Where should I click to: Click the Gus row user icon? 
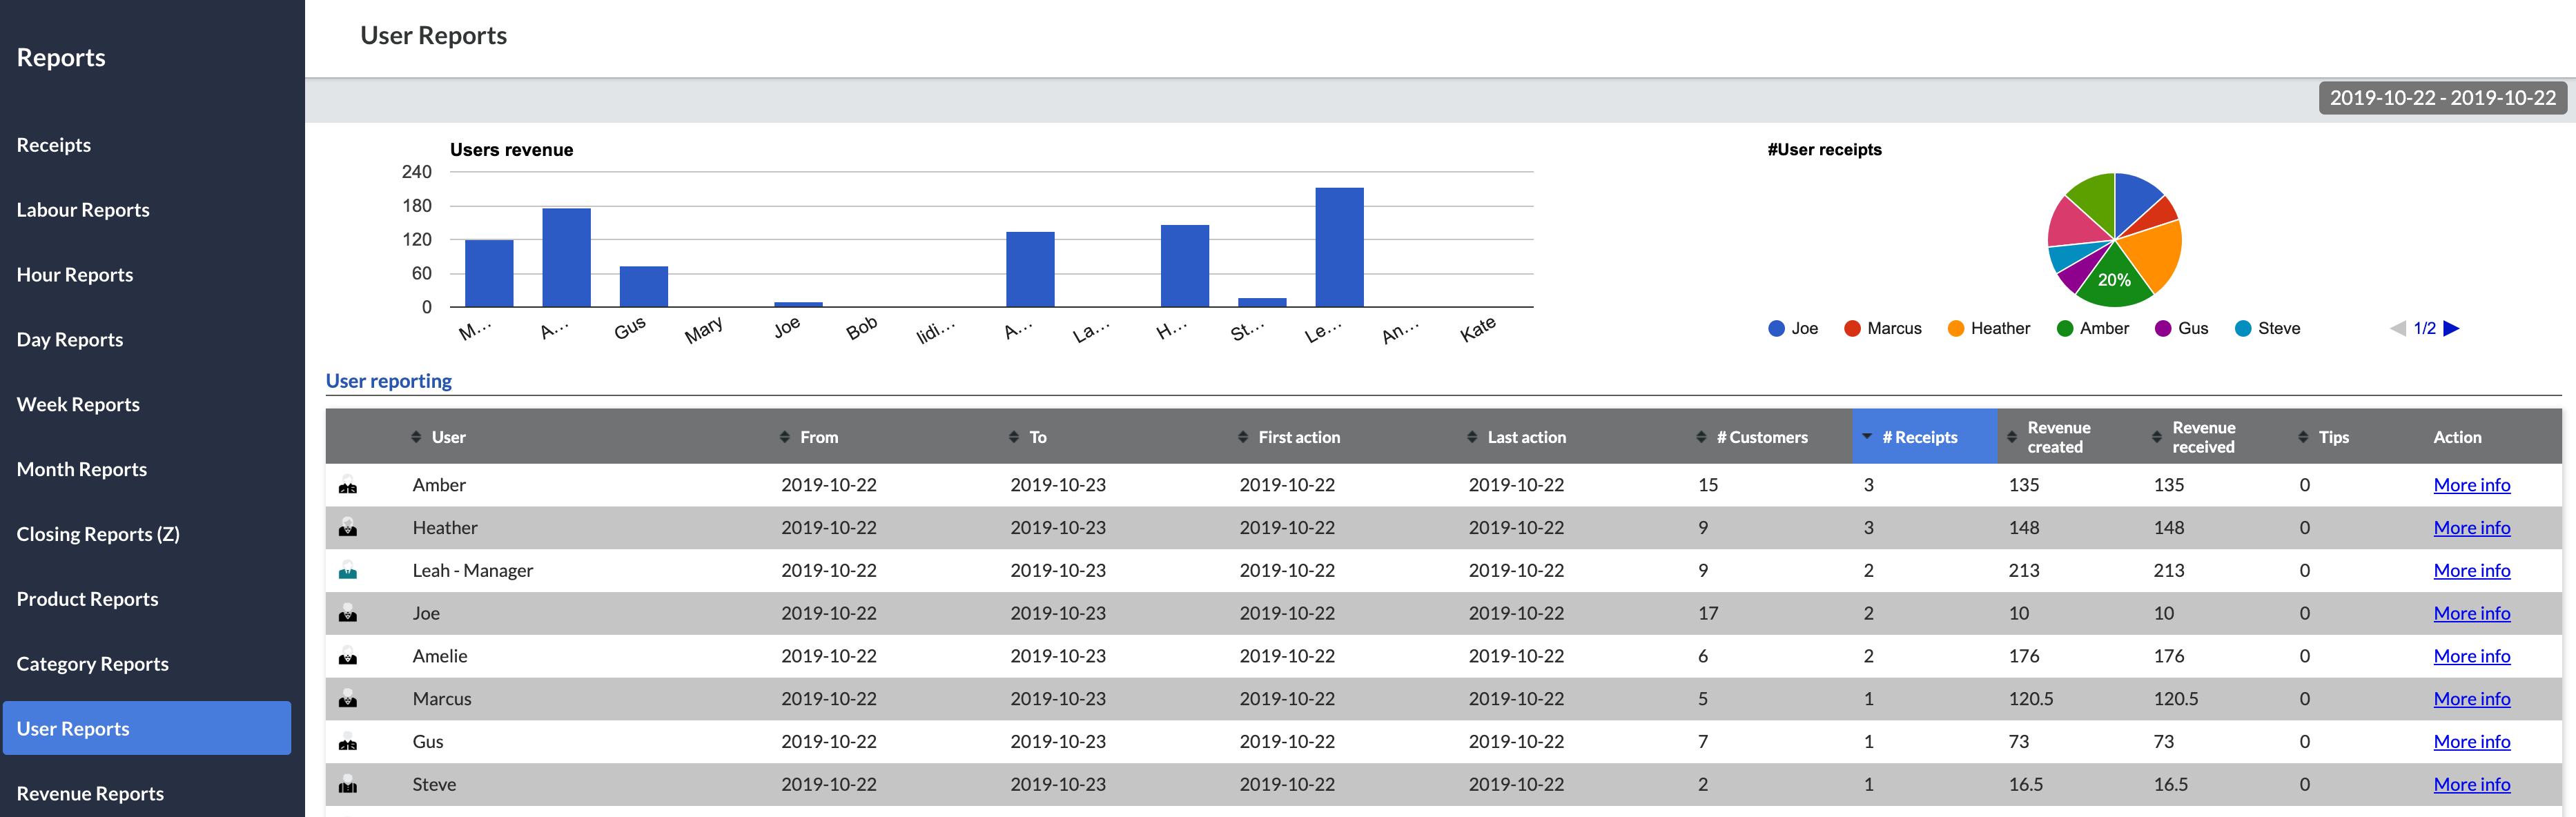(348, 742)
